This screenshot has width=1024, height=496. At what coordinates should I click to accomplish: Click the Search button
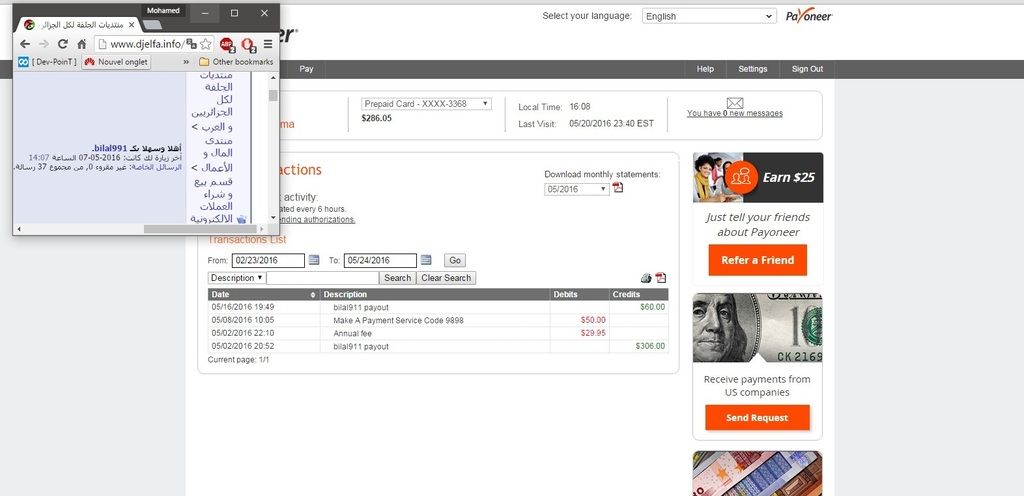tap(397, 278)
